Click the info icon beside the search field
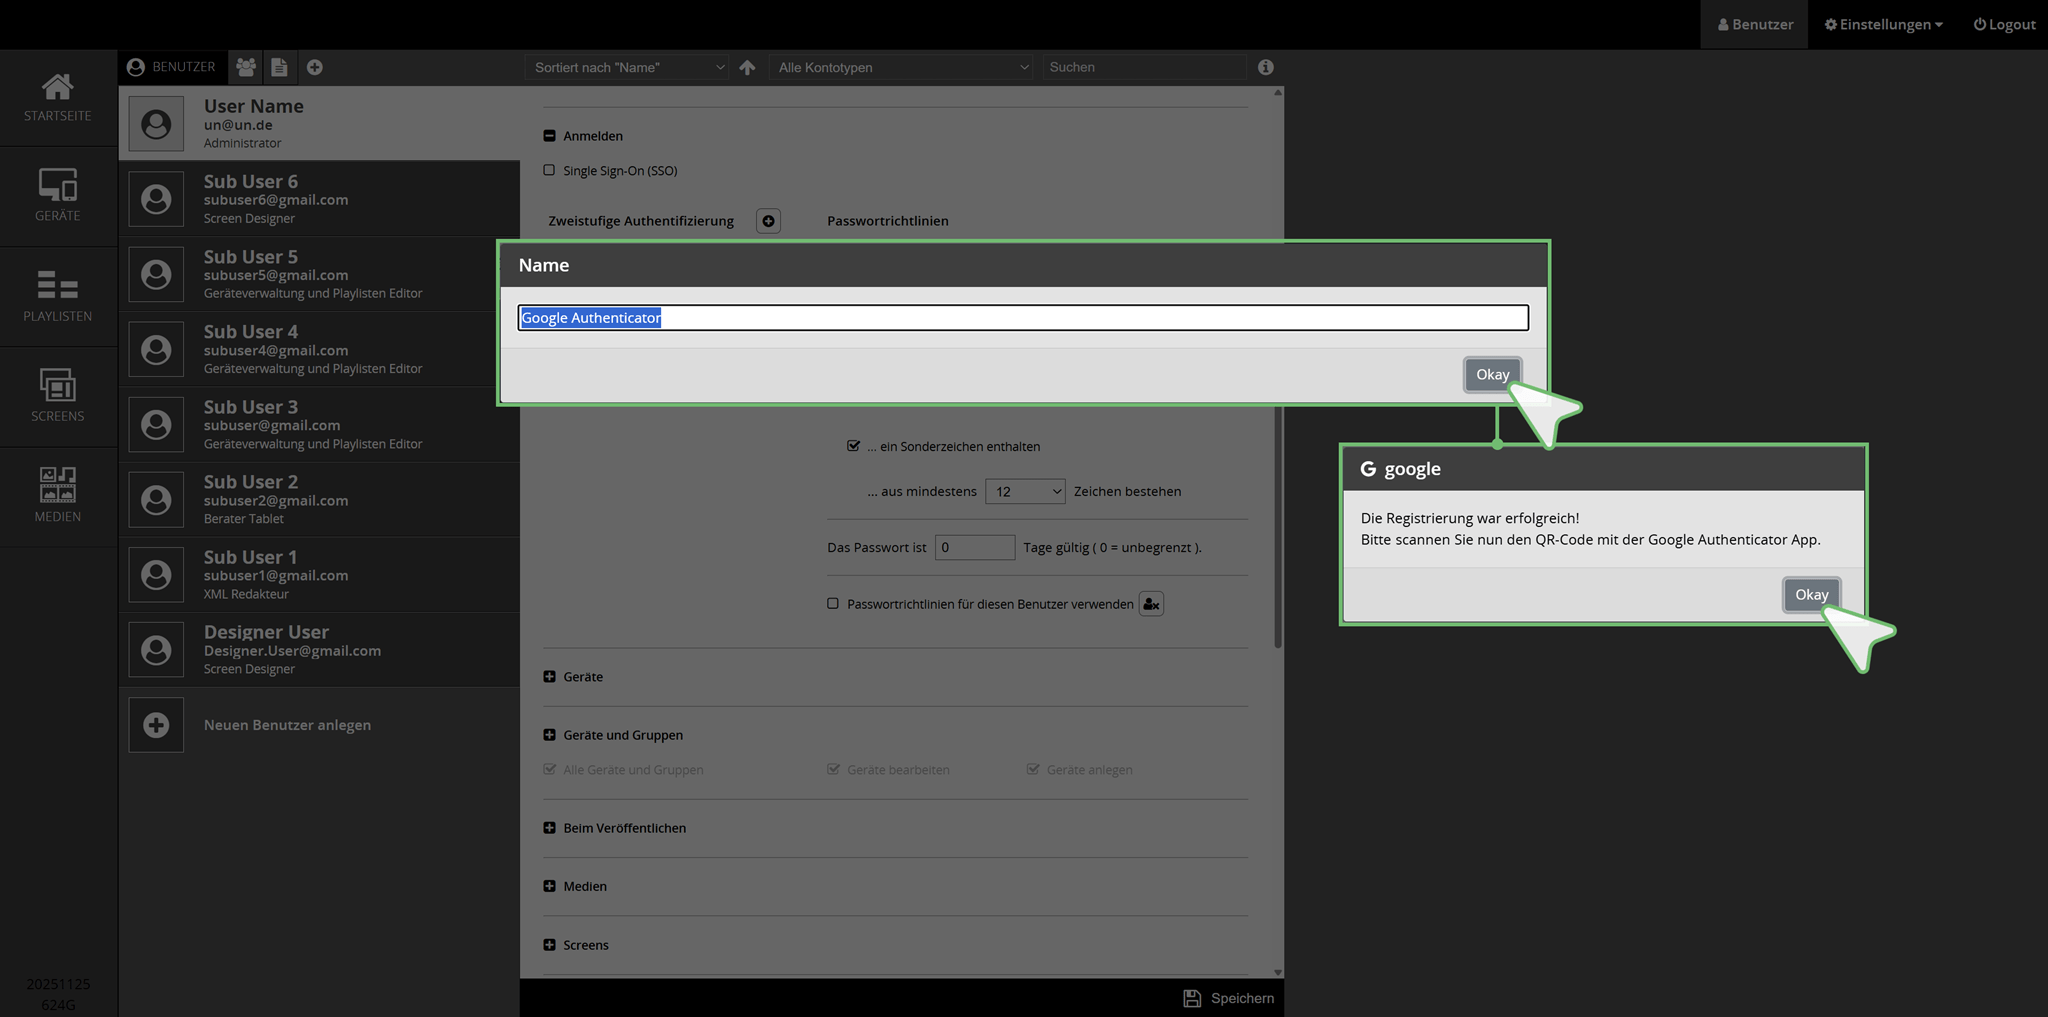Viewport: 2048px width, 1017px height. 1266,67
